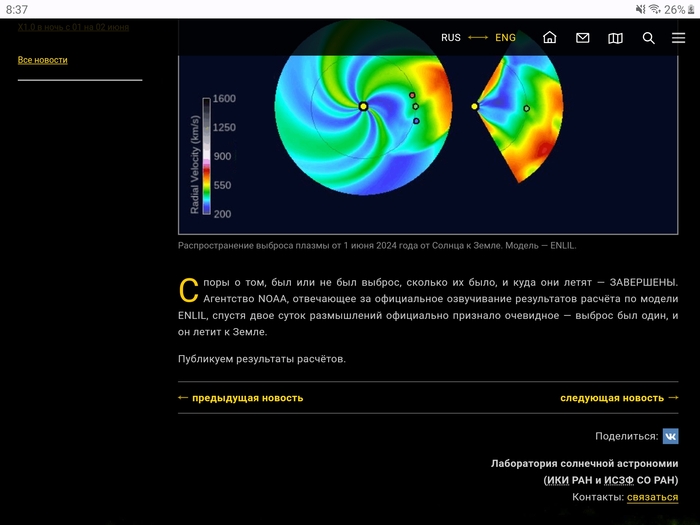Click the muted sound status icon
The width and height of the screenshot is (700, 525).
tap(641, 9)
